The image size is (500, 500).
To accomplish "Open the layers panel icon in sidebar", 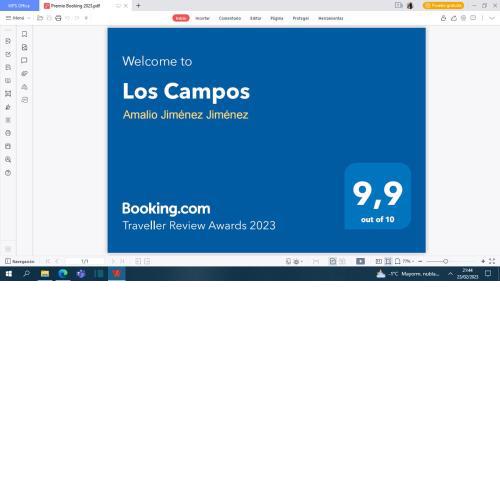I will [24, 87].
